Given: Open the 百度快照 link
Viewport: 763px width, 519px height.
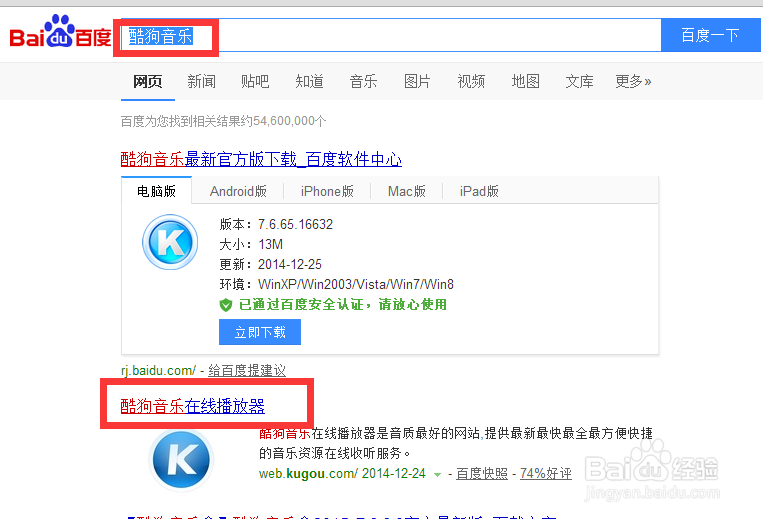Looking at the screenshot, I should (482, 473).
